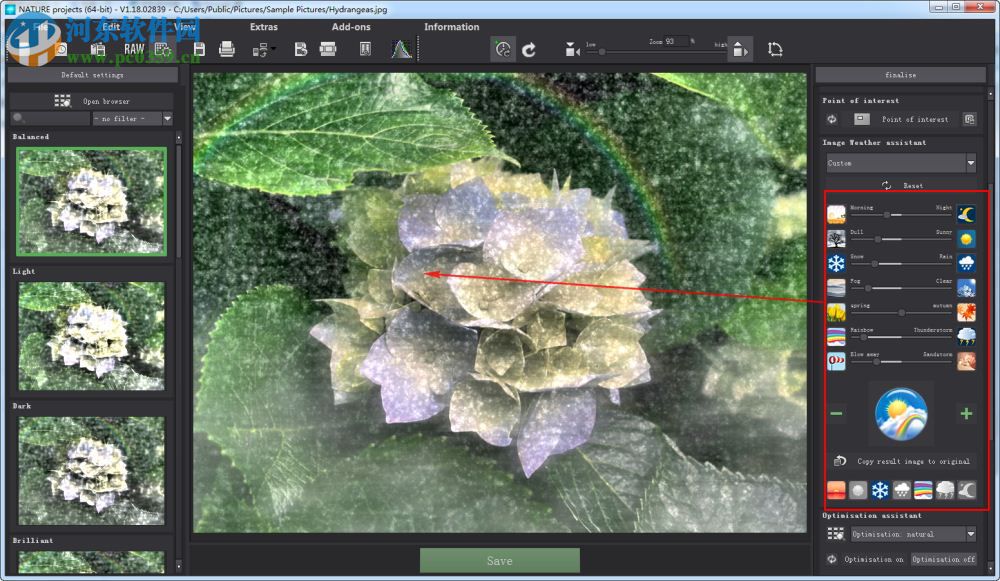
Task: Toggle the Point of interest eye icon
Action: click(831, 119)
